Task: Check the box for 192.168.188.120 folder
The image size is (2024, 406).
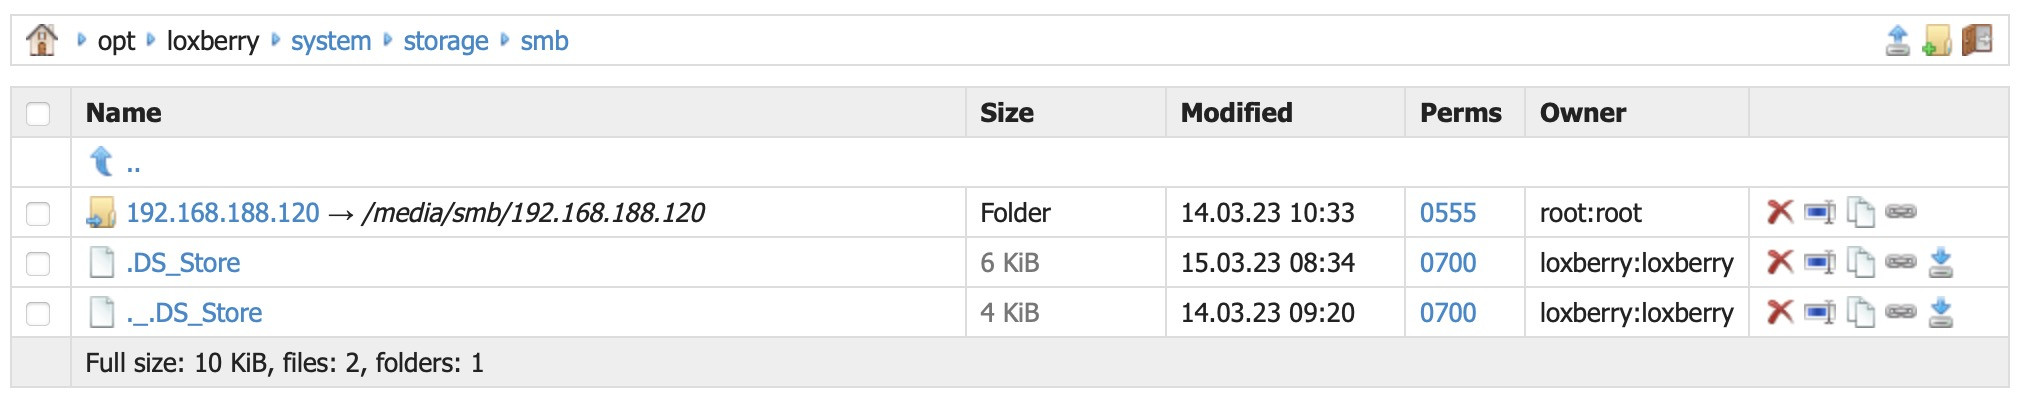Action: click(x=38, y=213)
